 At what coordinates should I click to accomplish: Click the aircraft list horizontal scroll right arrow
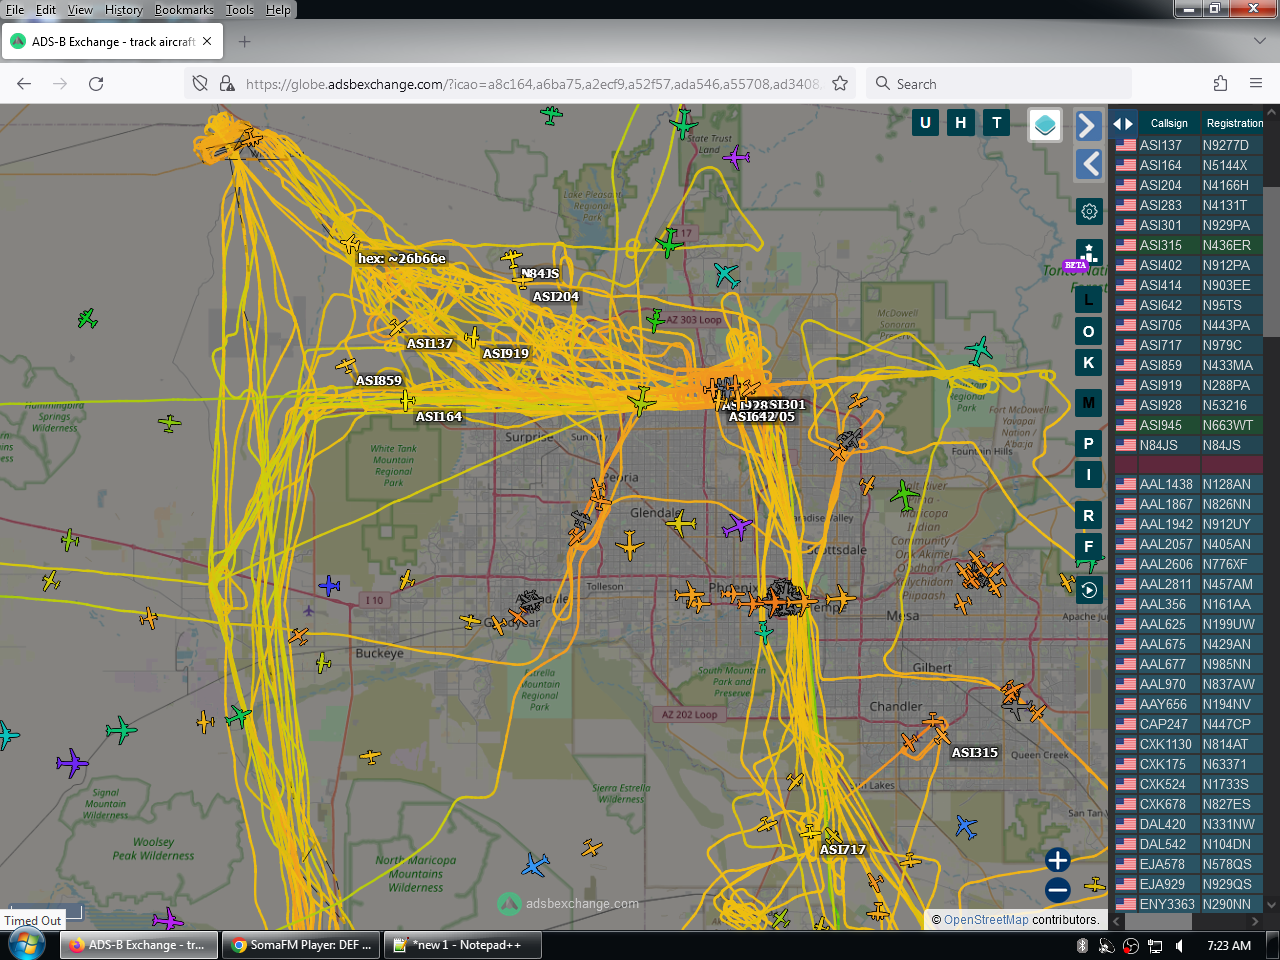click(1256, 922)
